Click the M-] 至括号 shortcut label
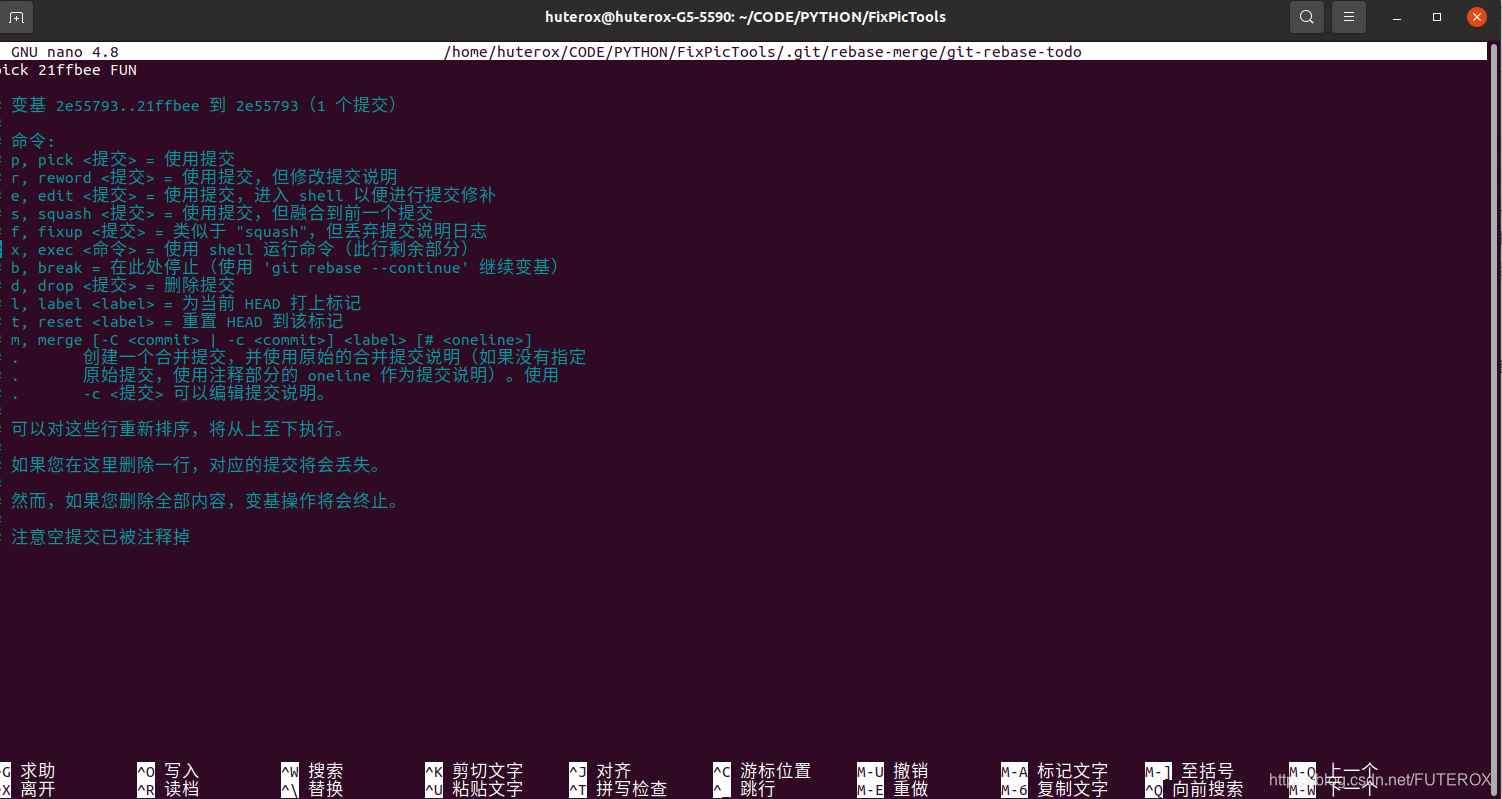Screen dimensions: 1502x799 1190,771
